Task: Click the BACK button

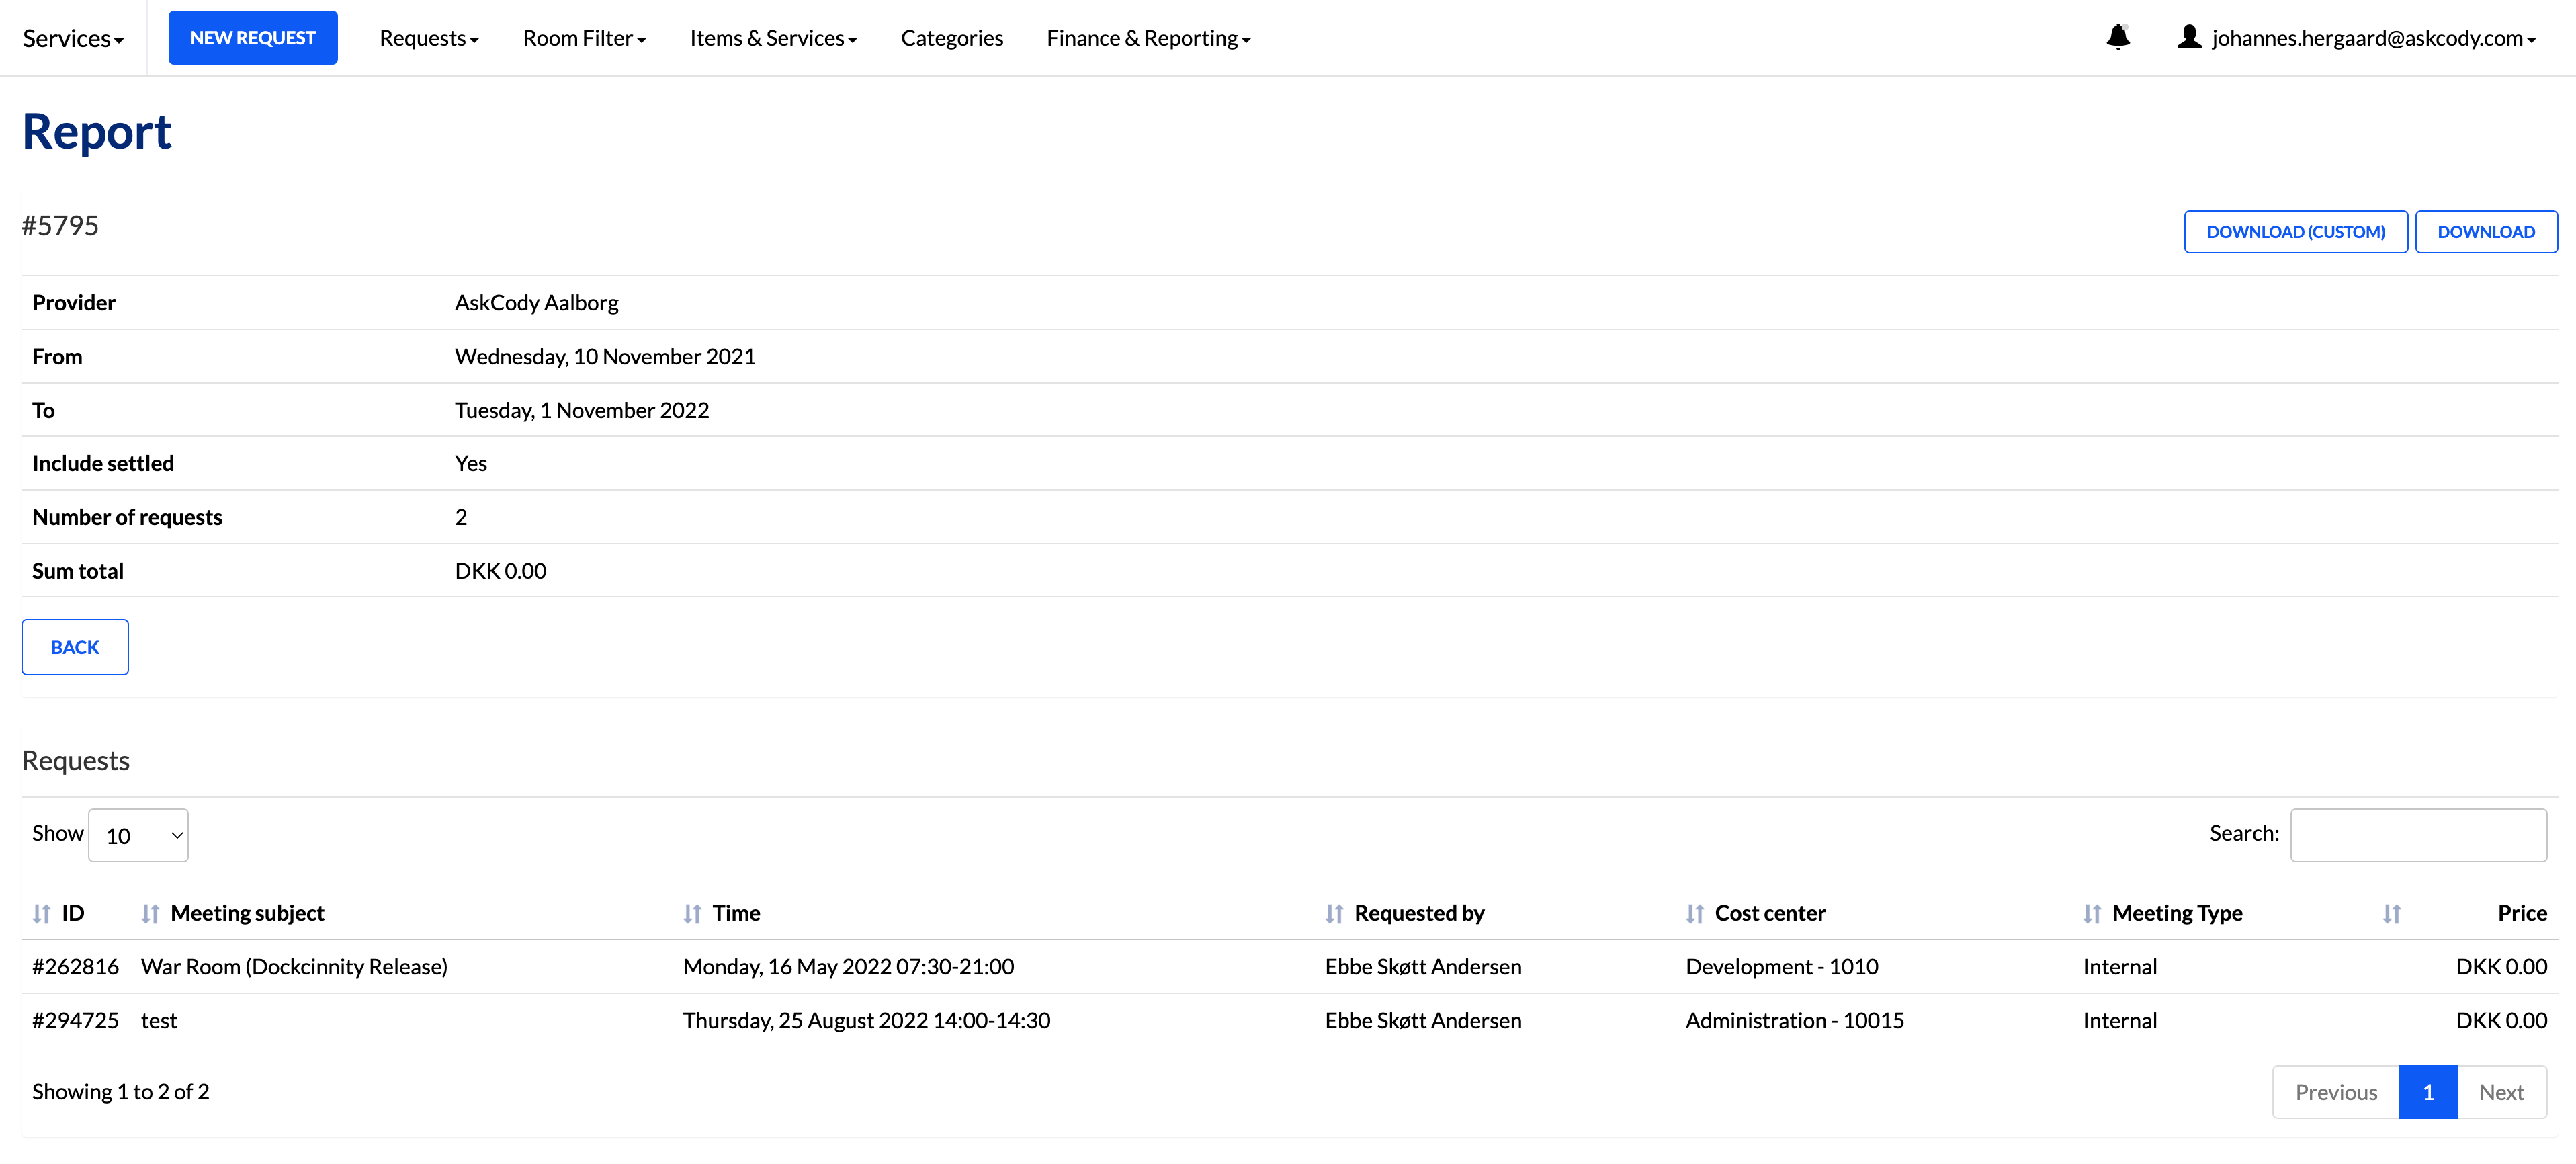Action: [x=75, y=647]
